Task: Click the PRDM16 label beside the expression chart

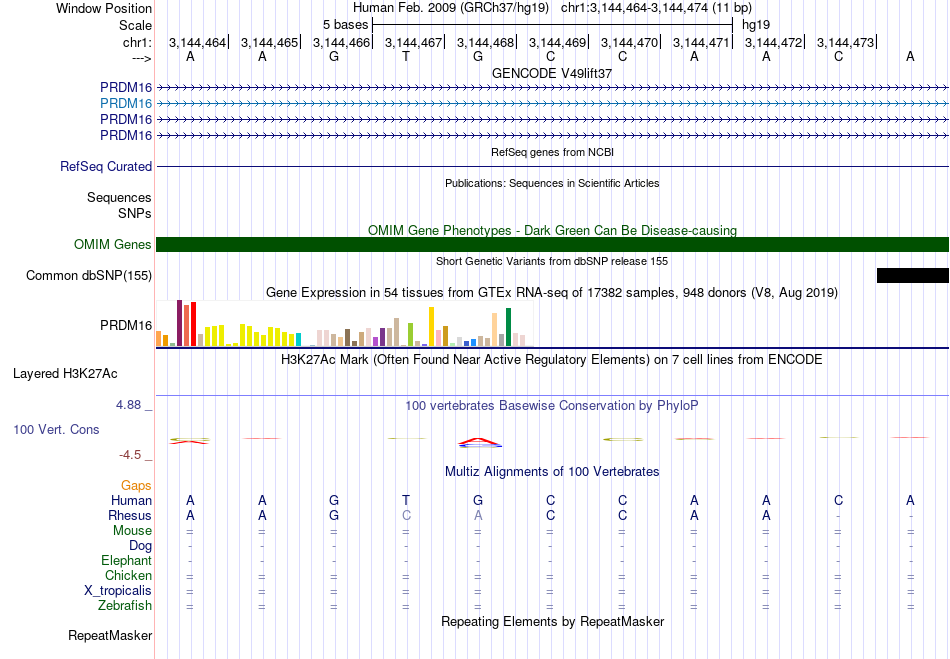Action: point(126,326)
